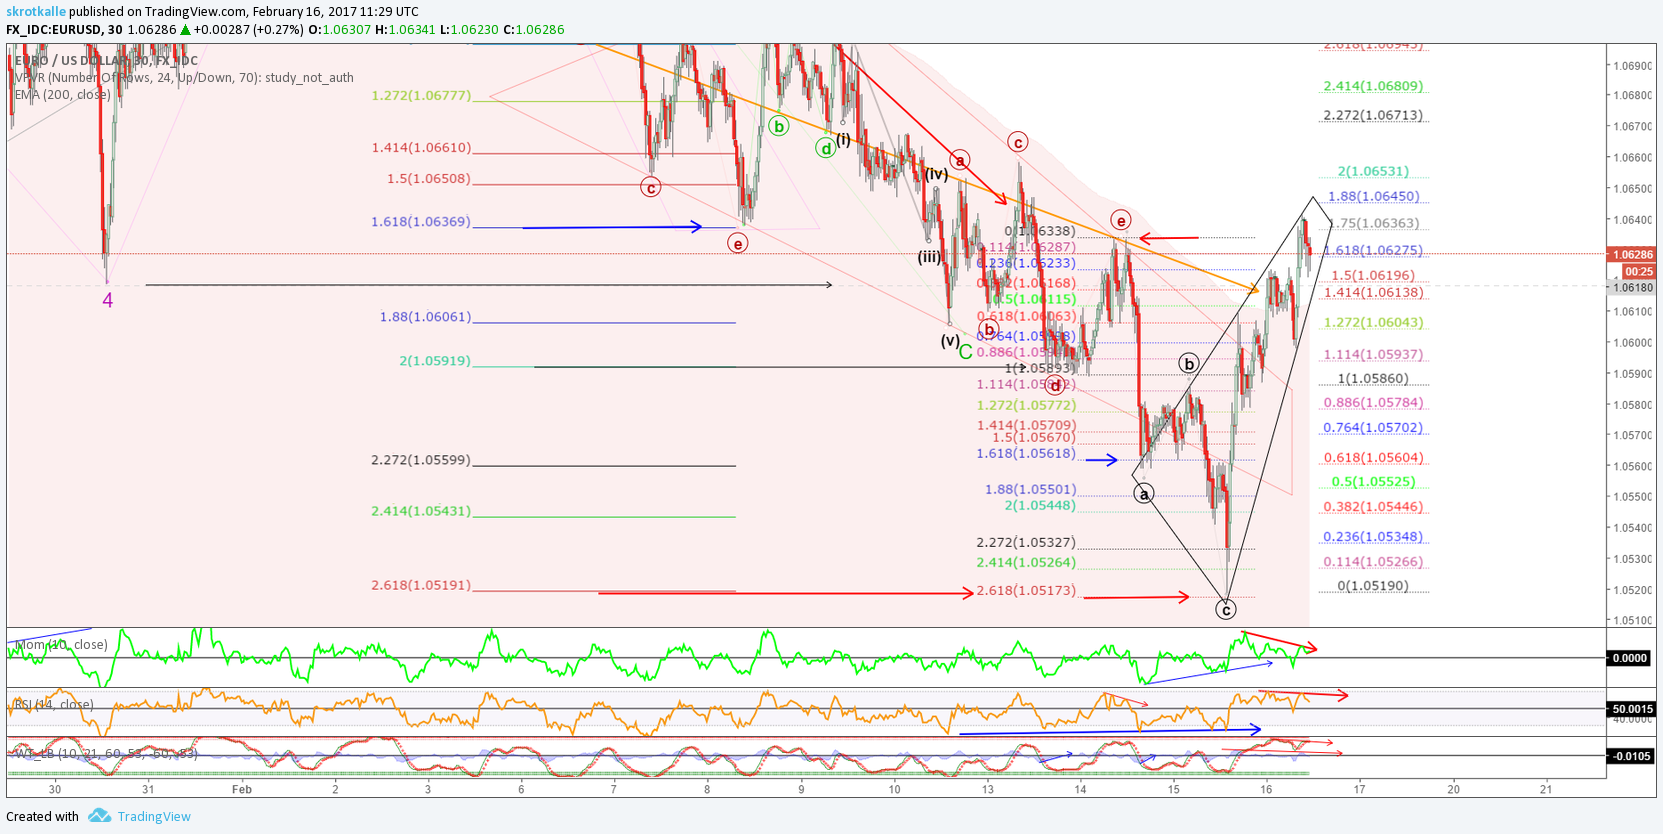Click the 21 label on the date axis
1663x834 pixels.
coord(1546,789)
